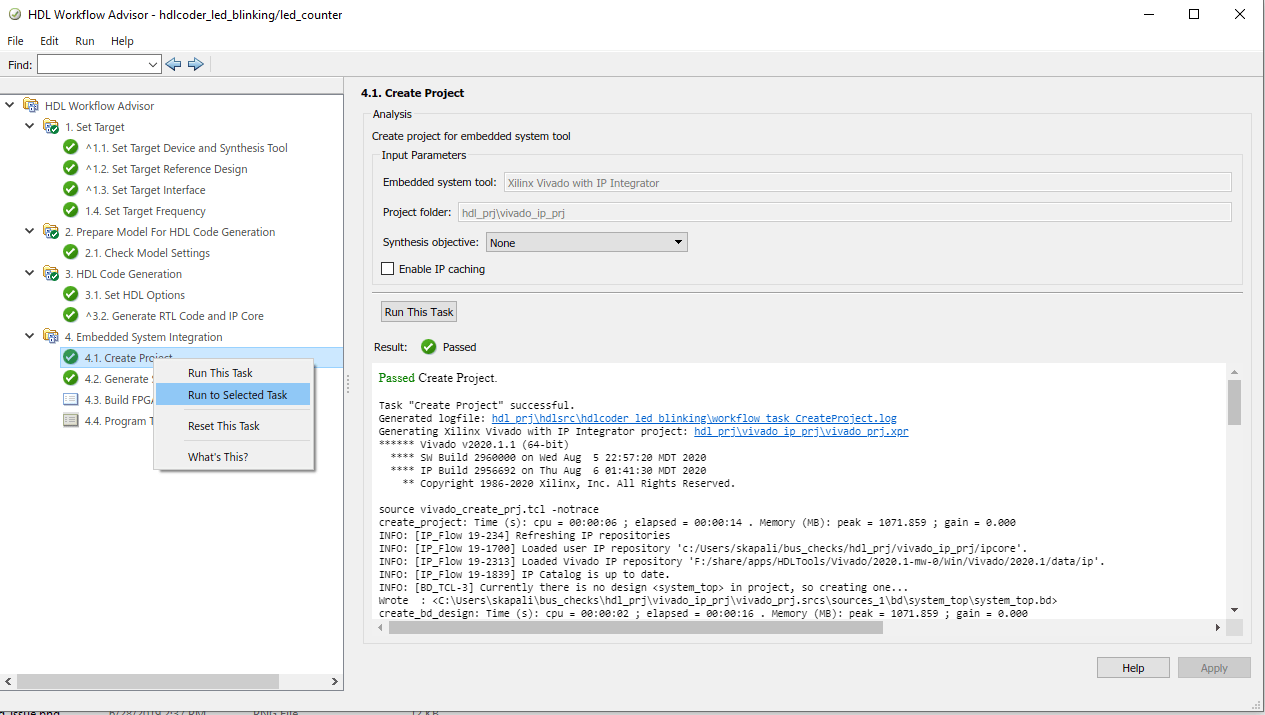Open the Find combo box dropdown

[153, 64]
